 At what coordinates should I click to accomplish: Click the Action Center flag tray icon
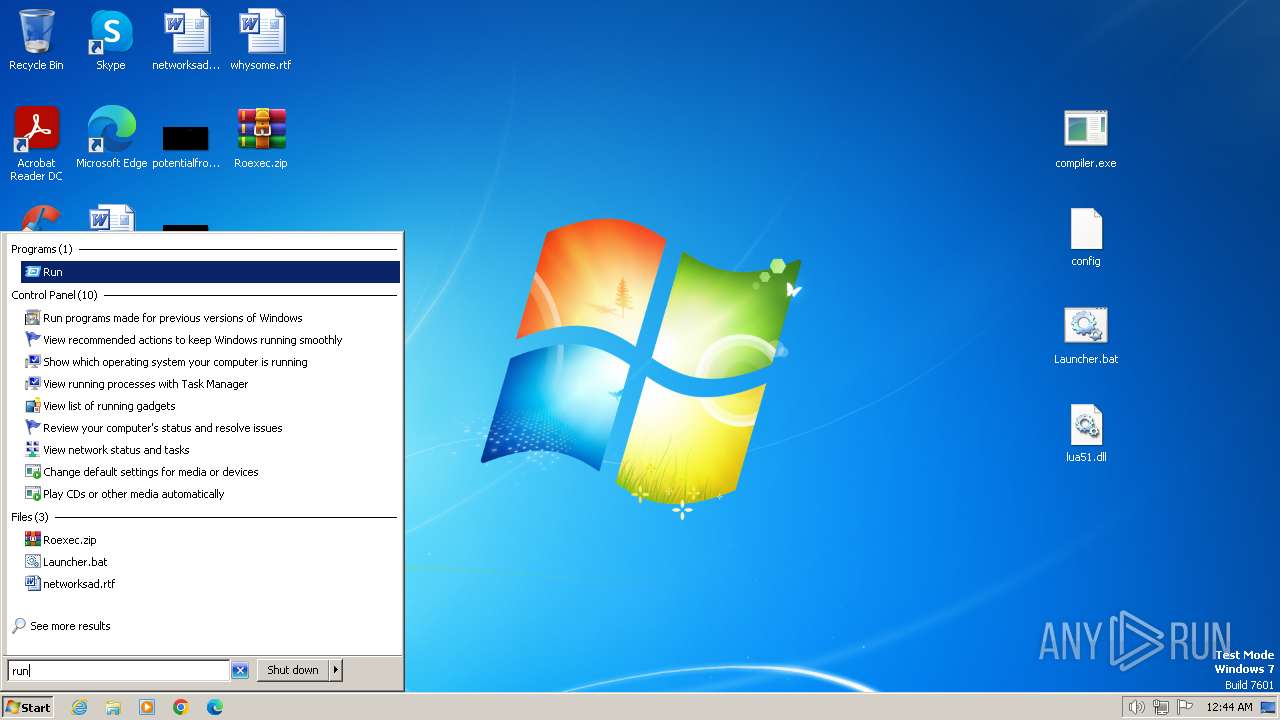point(1185,707)
